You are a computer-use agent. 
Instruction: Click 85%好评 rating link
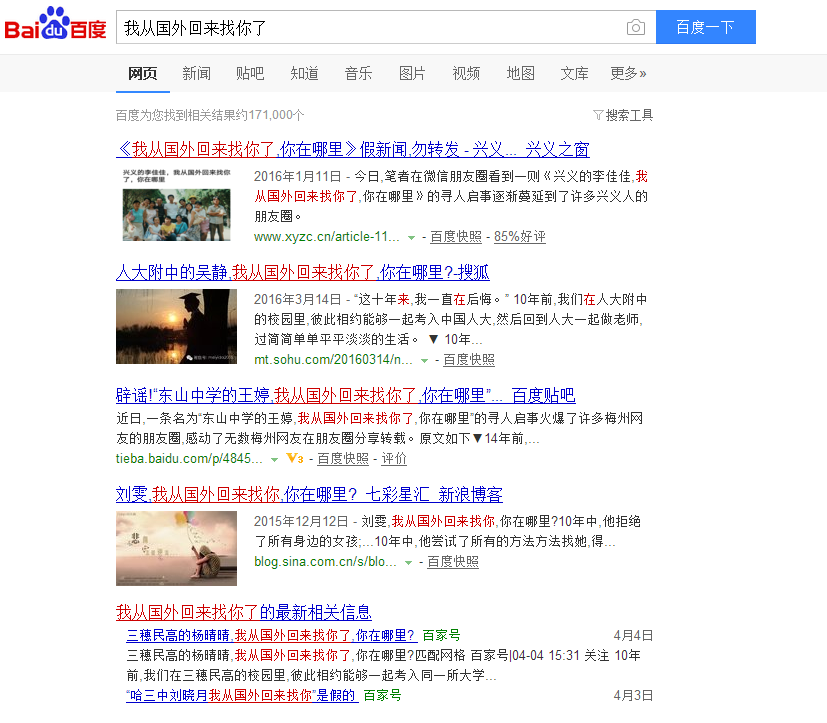[520, 237]
